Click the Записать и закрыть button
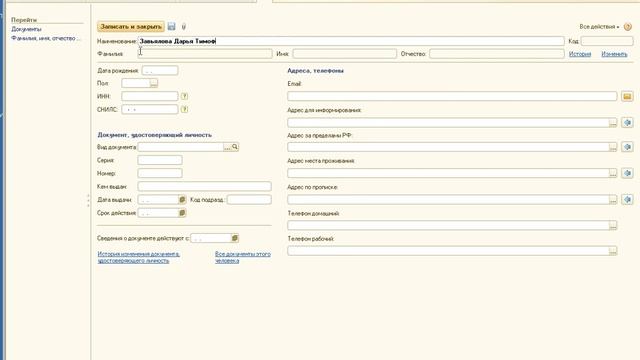Viewport: 640px width, 360px height. pyautogui.click(x=131, y=27)
